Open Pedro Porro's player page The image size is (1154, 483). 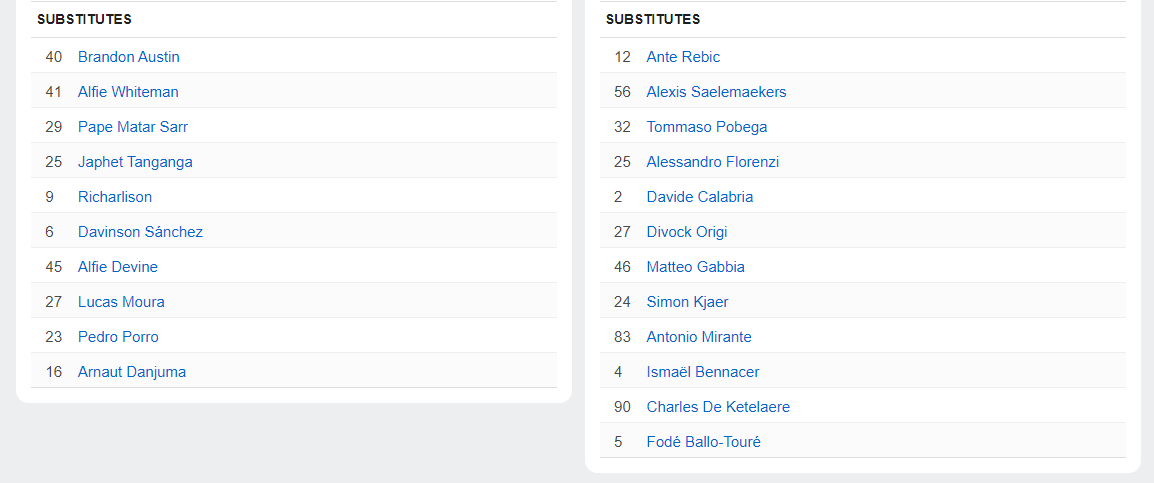[118, 337]
